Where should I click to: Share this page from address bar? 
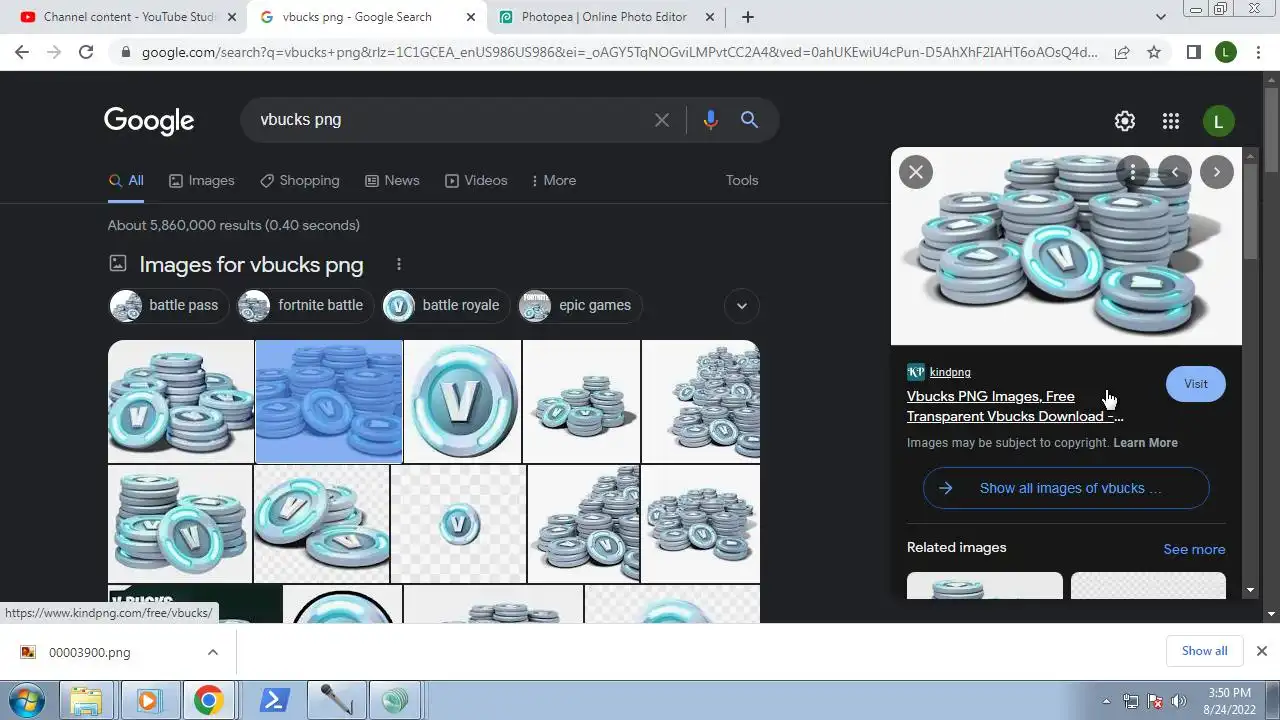click(x=1122, y=52)
